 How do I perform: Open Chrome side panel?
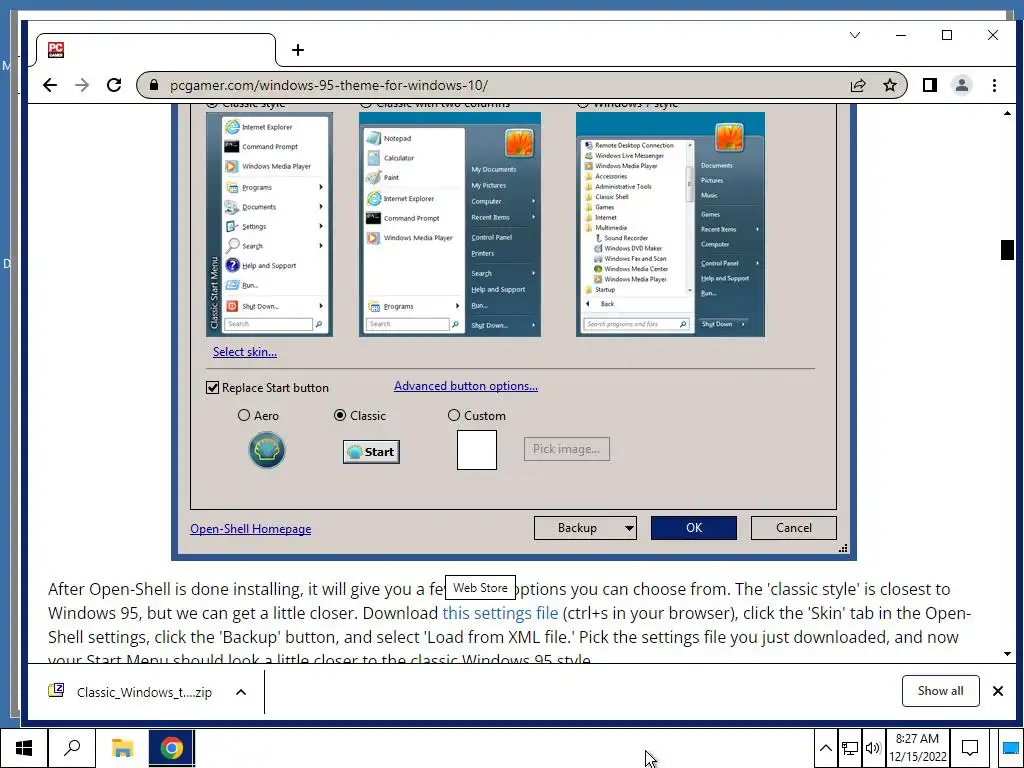click(x=930, y=85)
